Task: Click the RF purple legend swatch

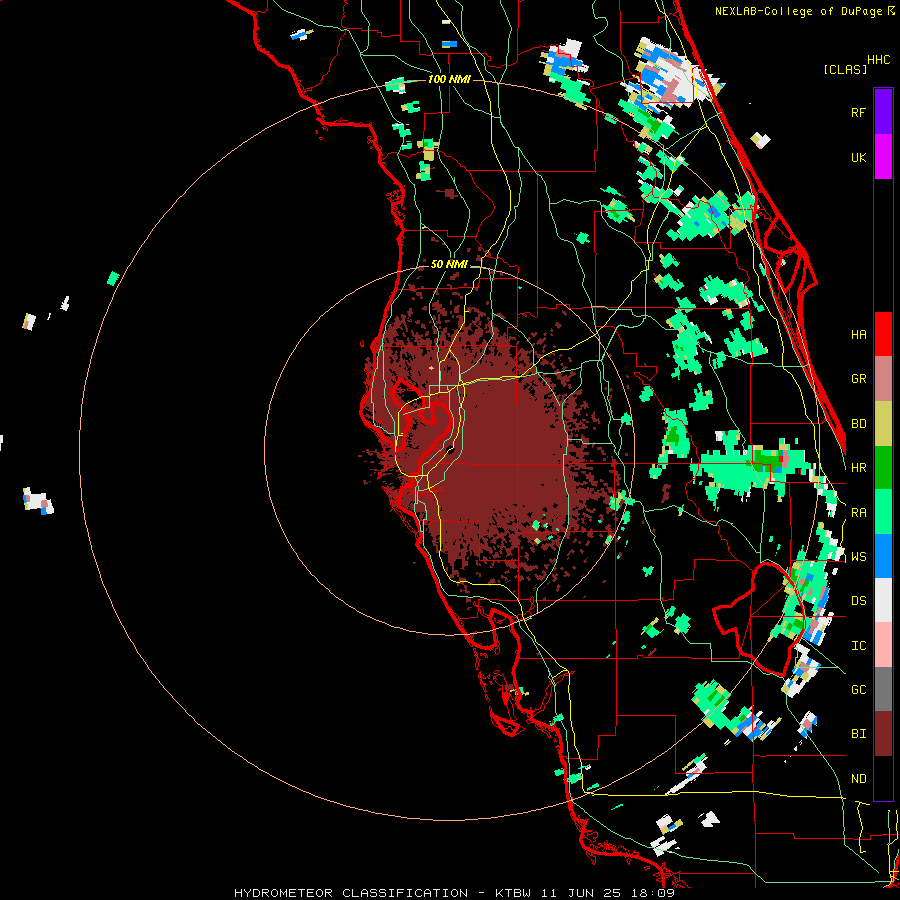Action: point(883,112)
